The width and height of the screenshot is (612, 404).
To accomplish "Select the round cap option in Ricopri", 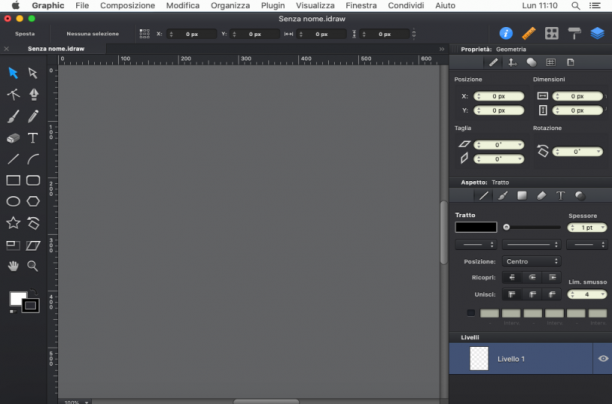I will (x=532, y=277).
